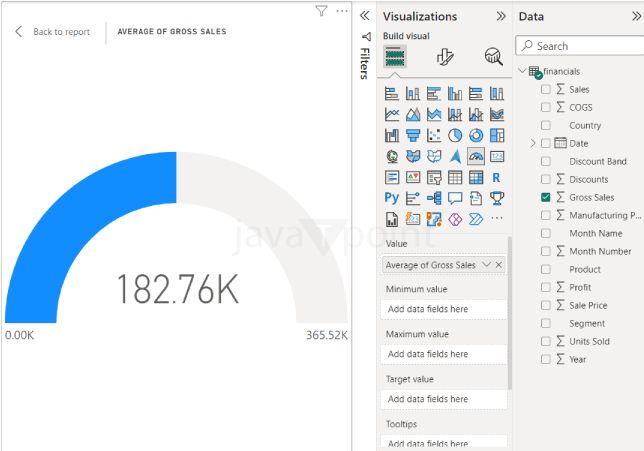Remove Average of Gross Sales field
Screen dimensions: 644x451
click(x=499, y=265)
